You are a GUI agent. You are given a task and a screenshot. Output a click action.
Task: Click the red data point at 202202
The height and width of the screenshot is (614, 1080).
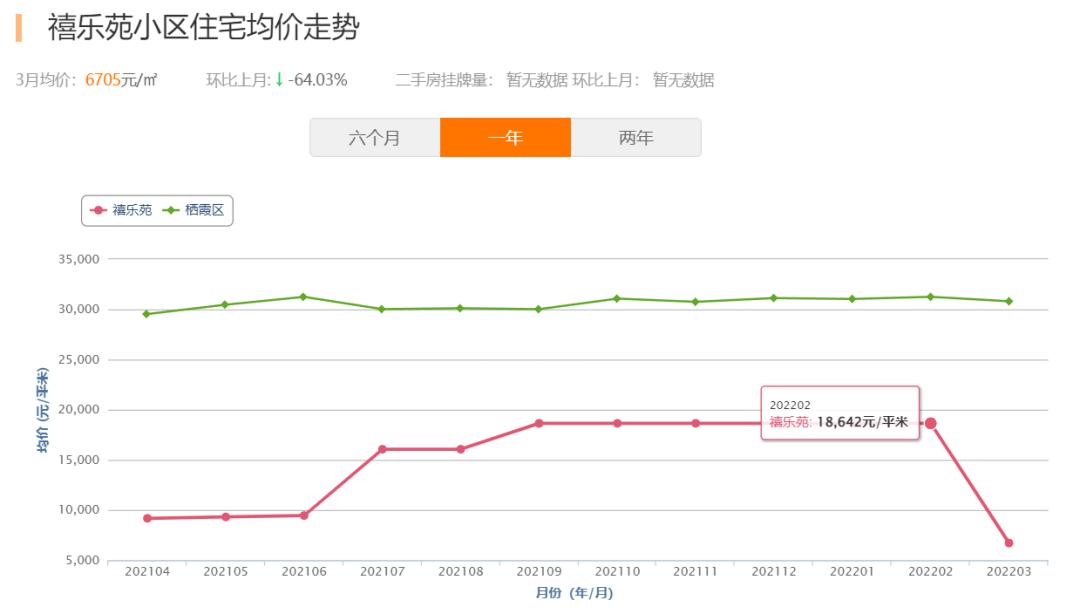932,423
